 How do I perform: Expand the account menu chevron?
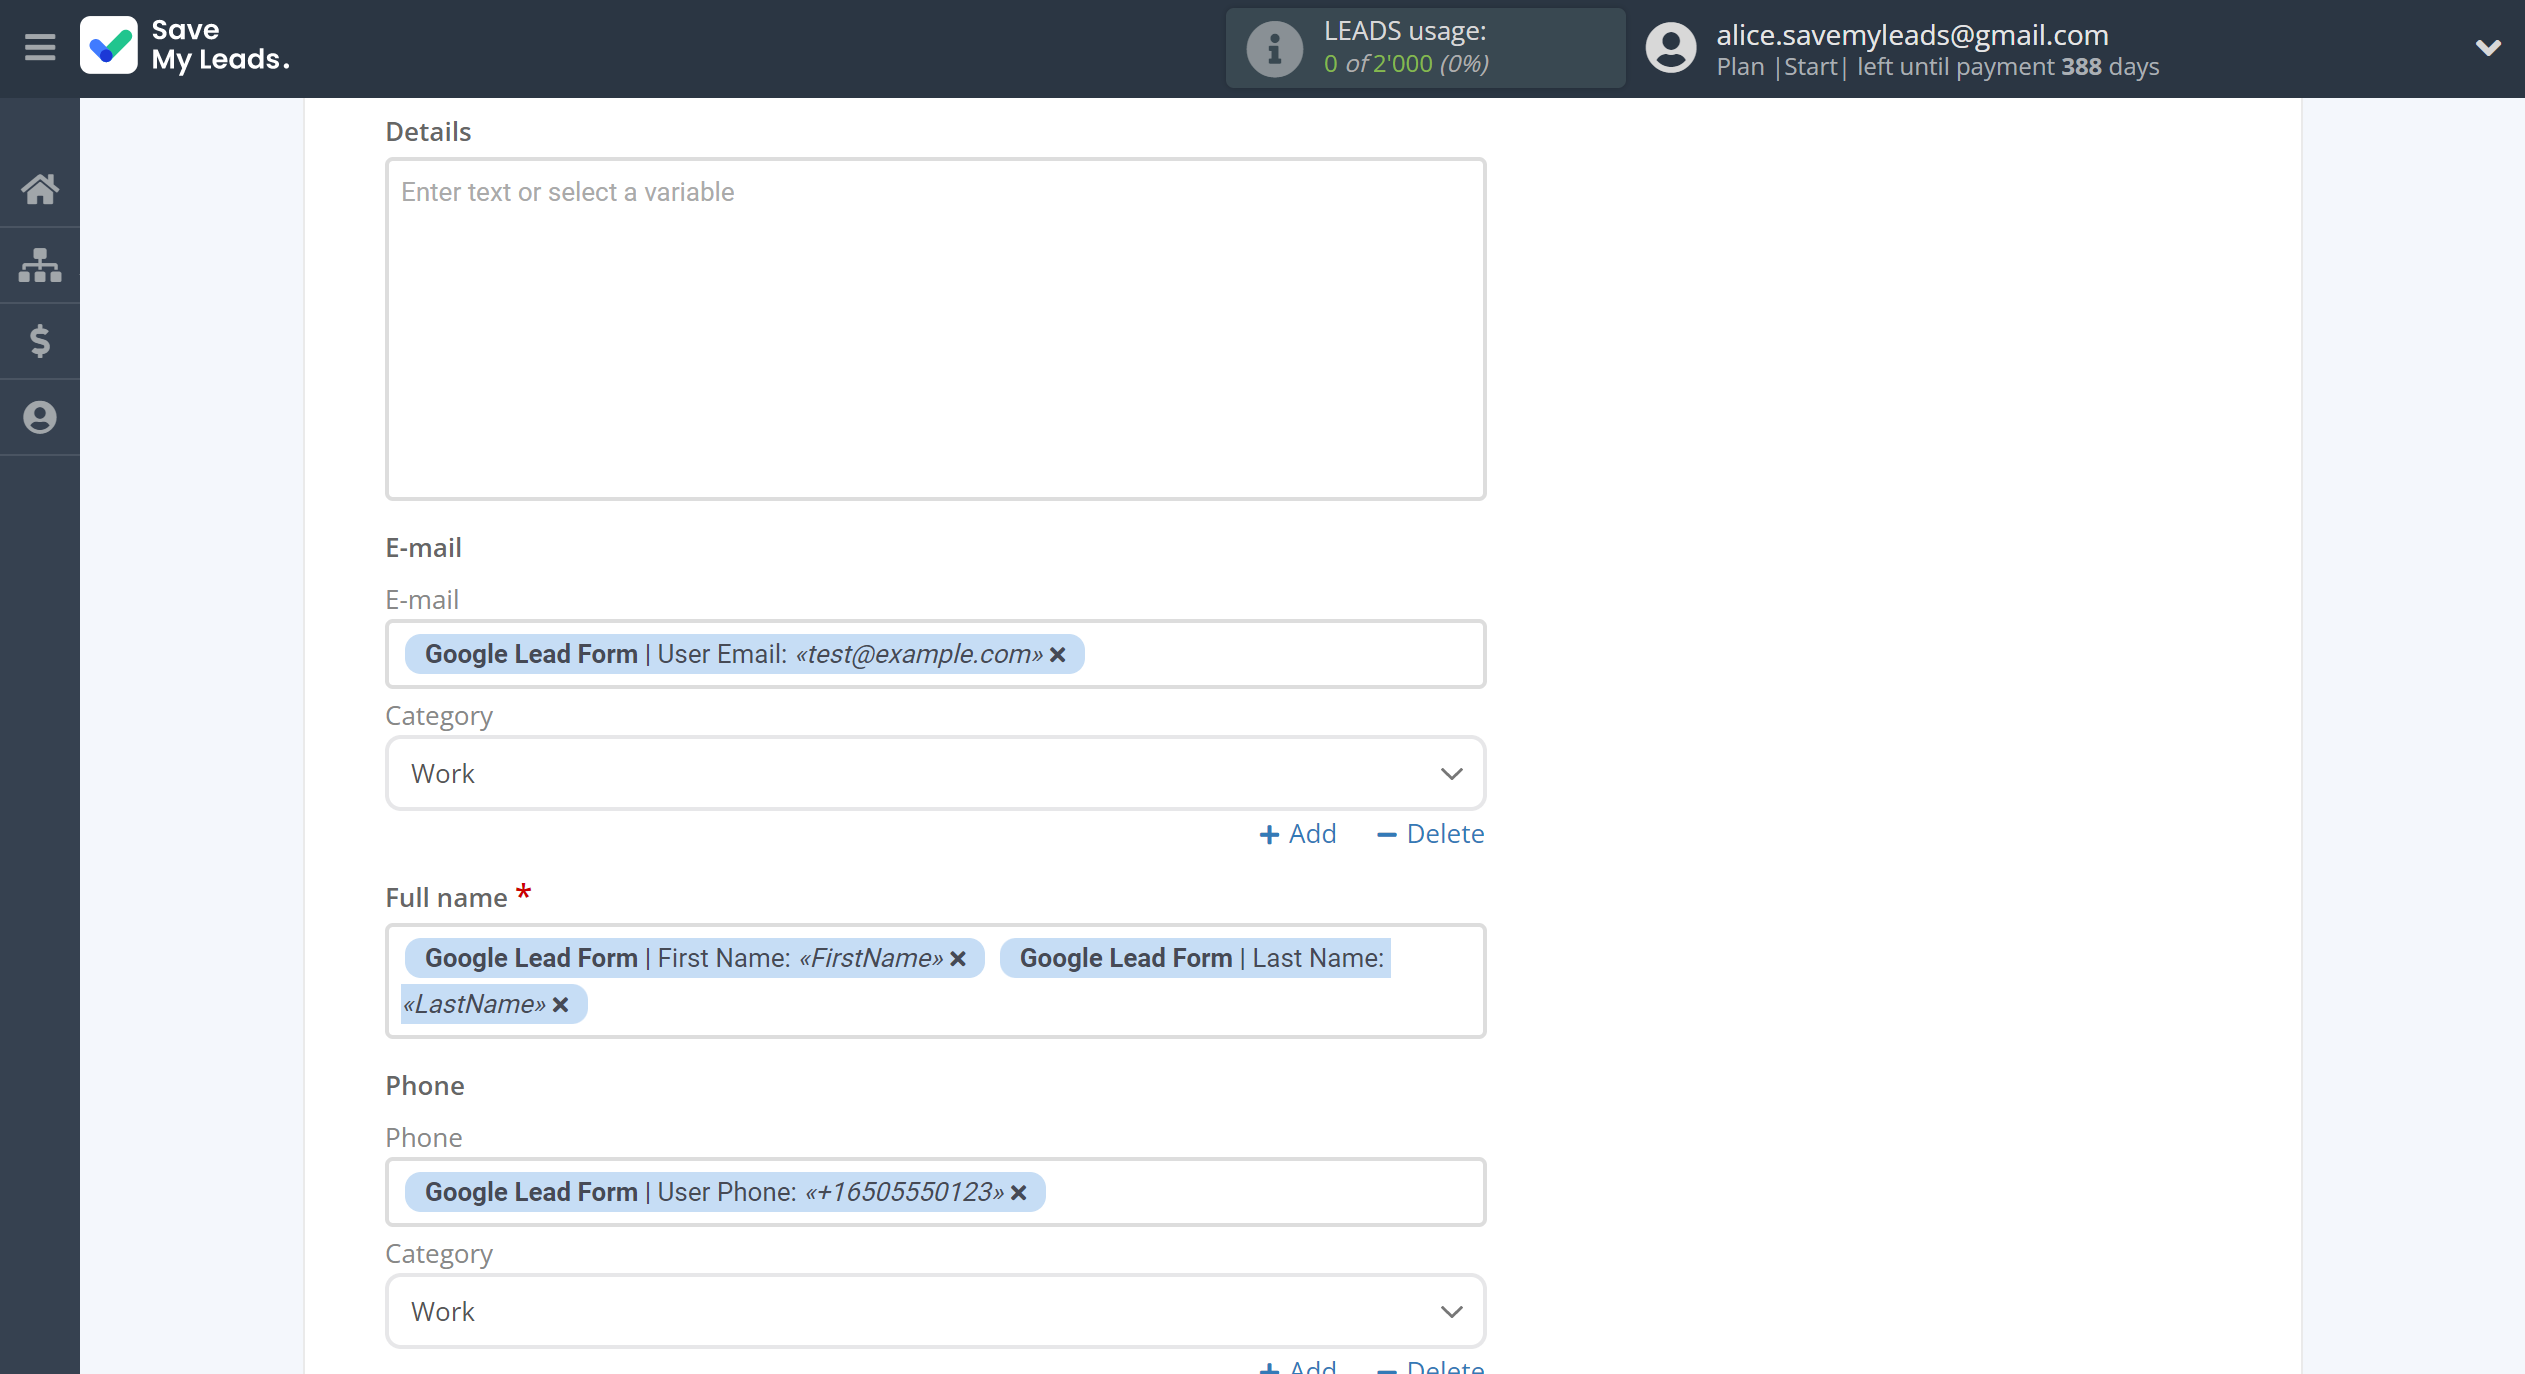click(x=2487, y=47)
